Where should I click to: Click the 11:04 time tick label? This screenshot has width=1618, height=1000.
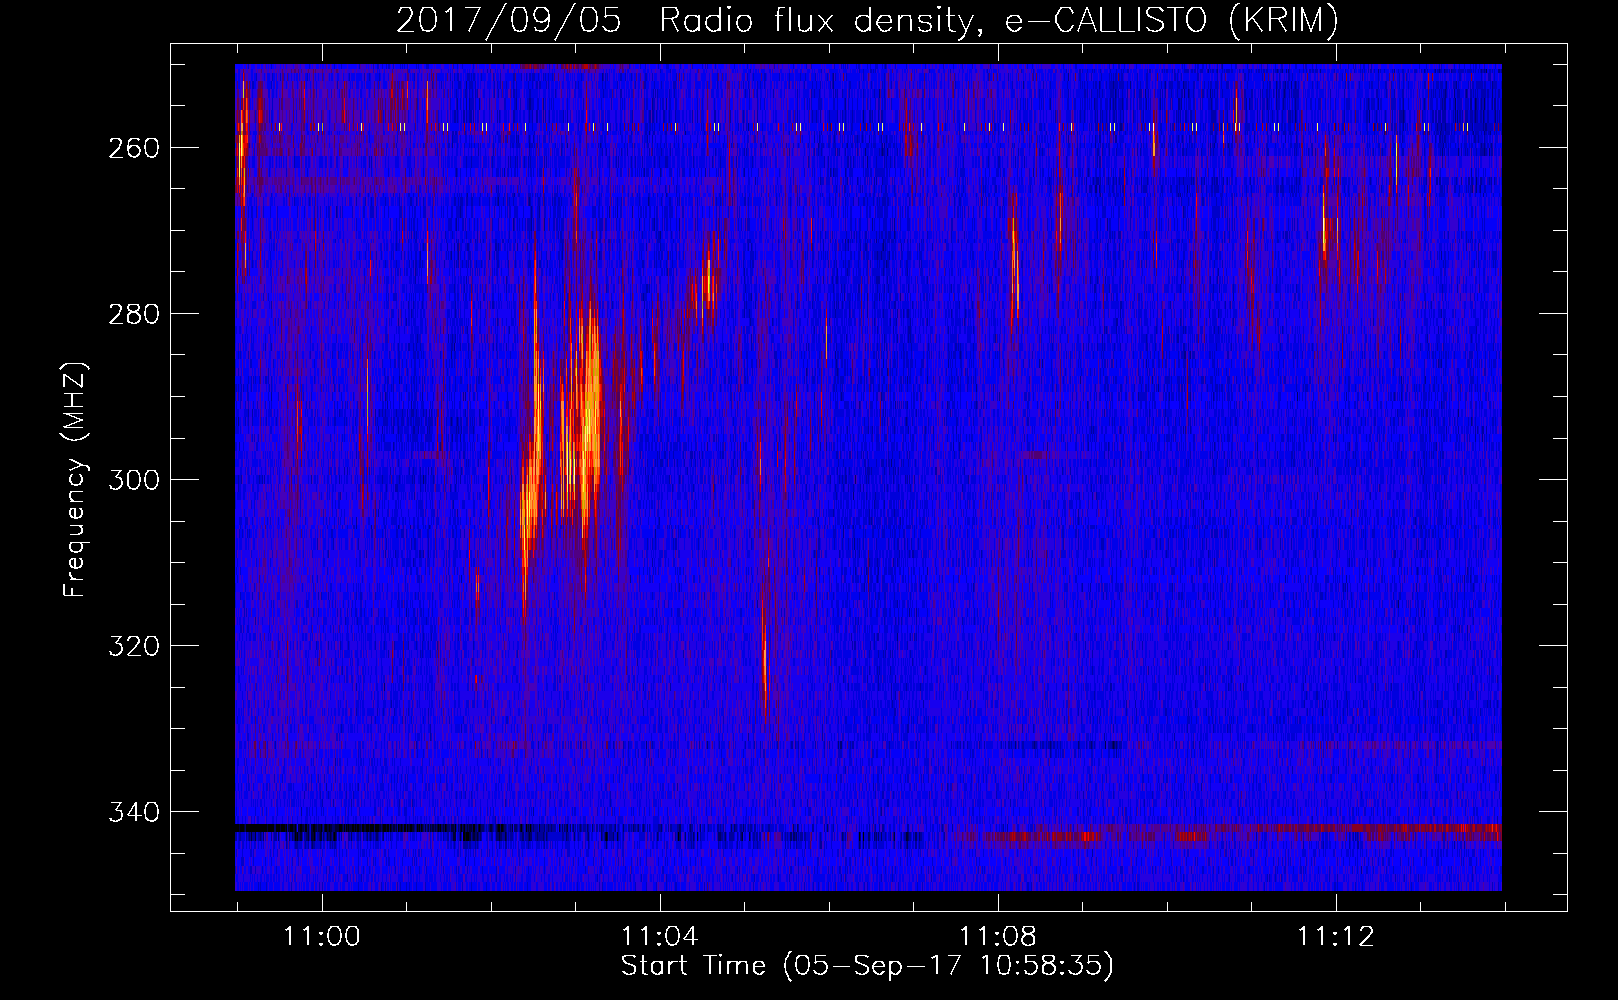[660, 937]
